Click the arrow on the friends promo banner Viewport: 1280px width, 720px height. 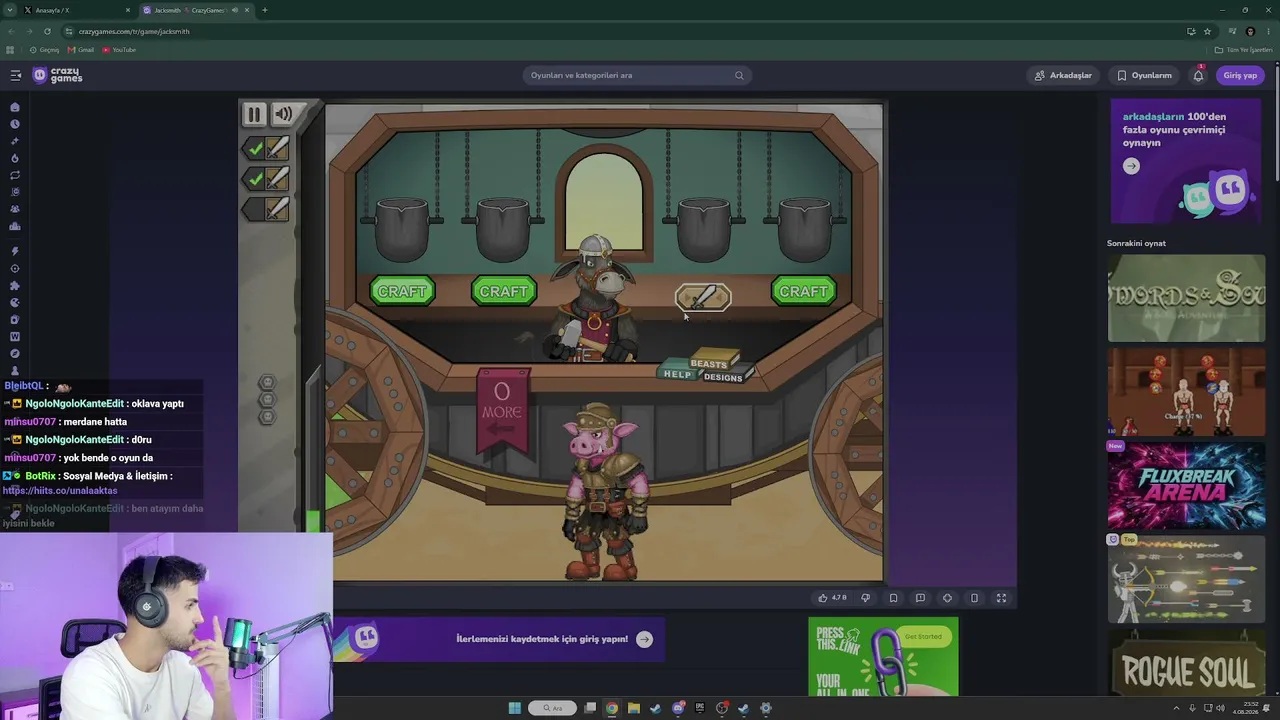pyautogui.click(x=1131, y=166)
